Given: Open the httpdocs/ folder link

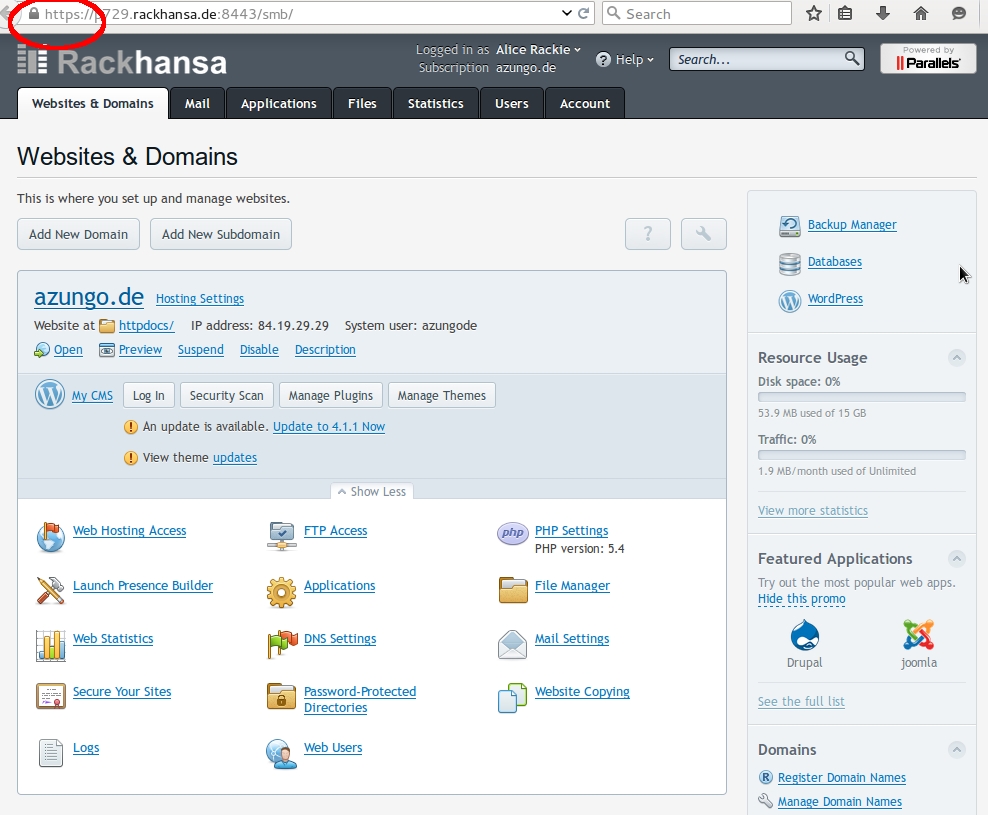Looking at the screenshot, I should [146, 326].
